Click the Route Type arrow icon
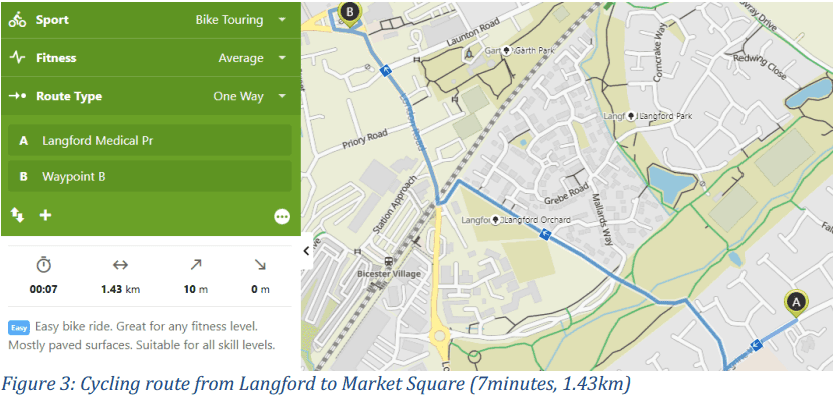 (18, 96)
